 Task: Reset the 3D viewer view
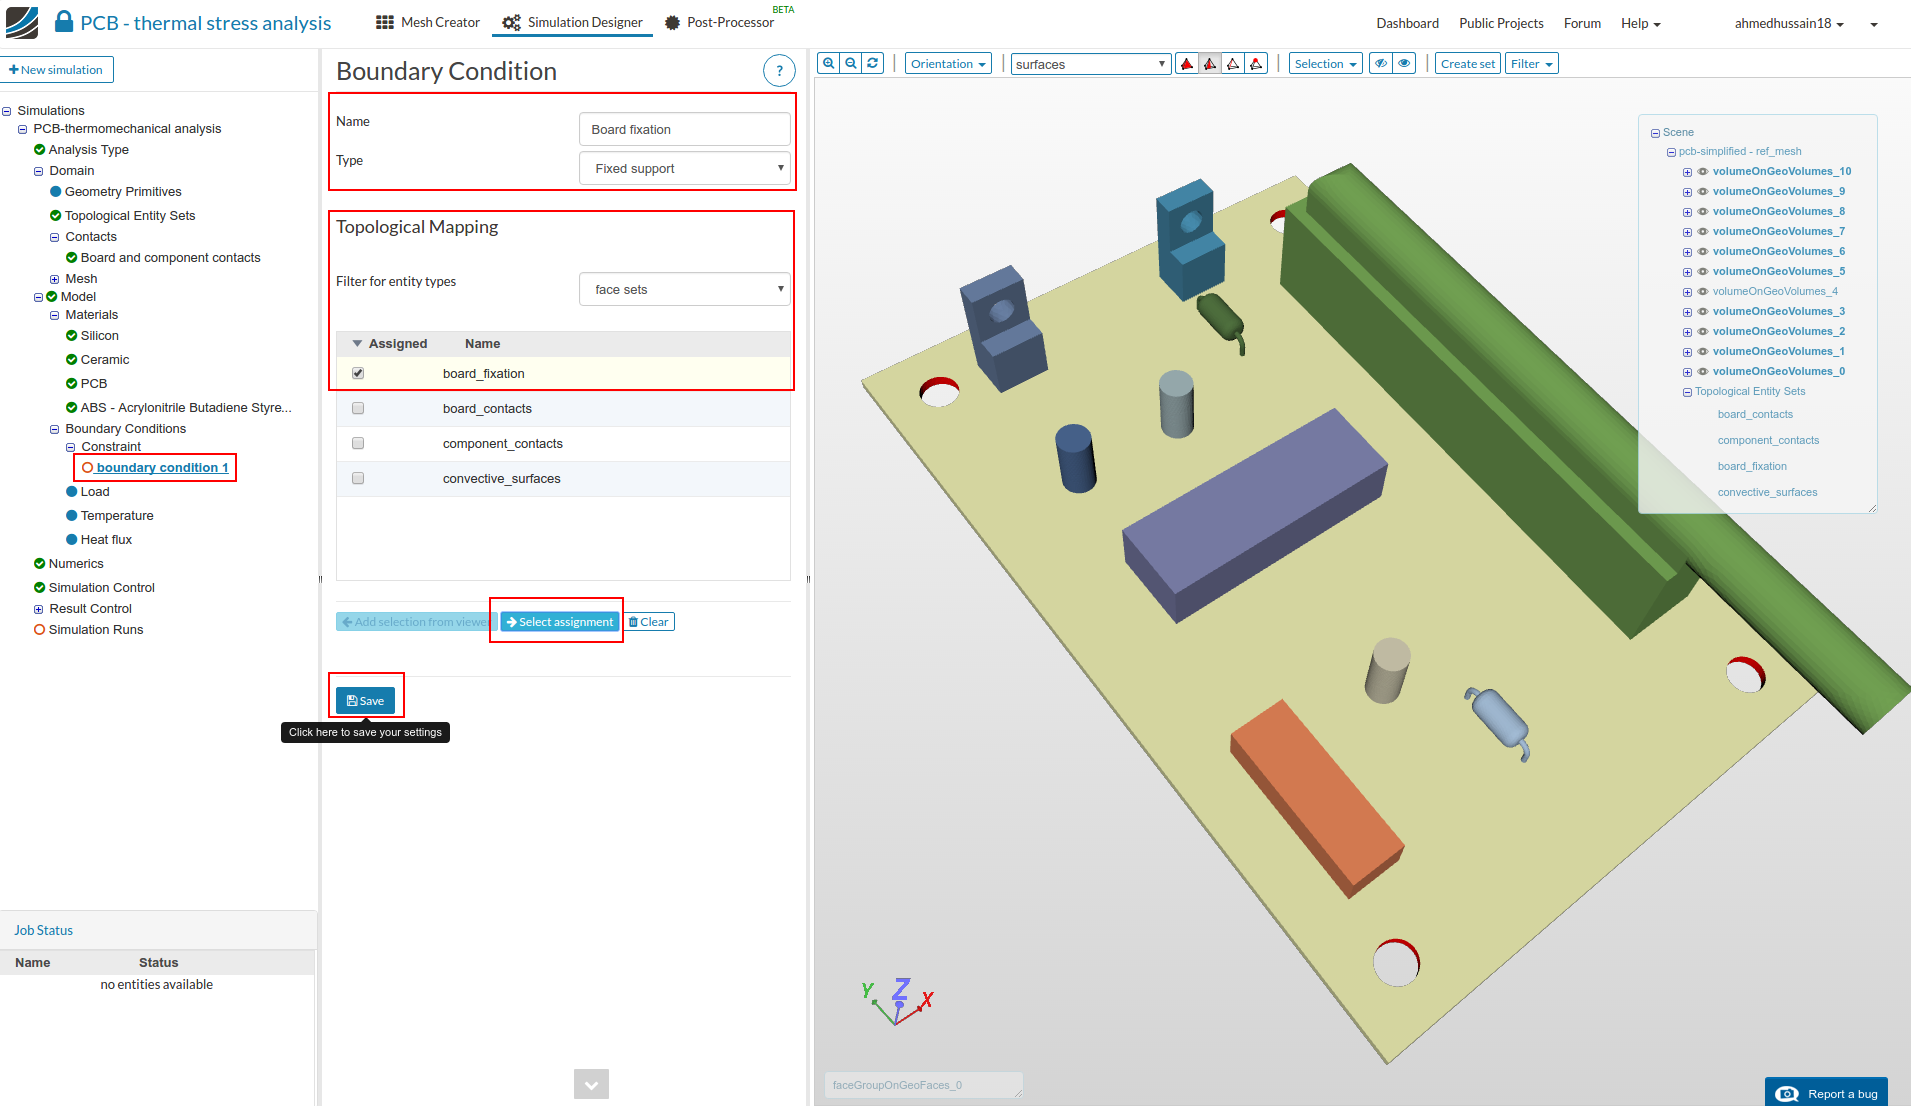click(873, 63)
